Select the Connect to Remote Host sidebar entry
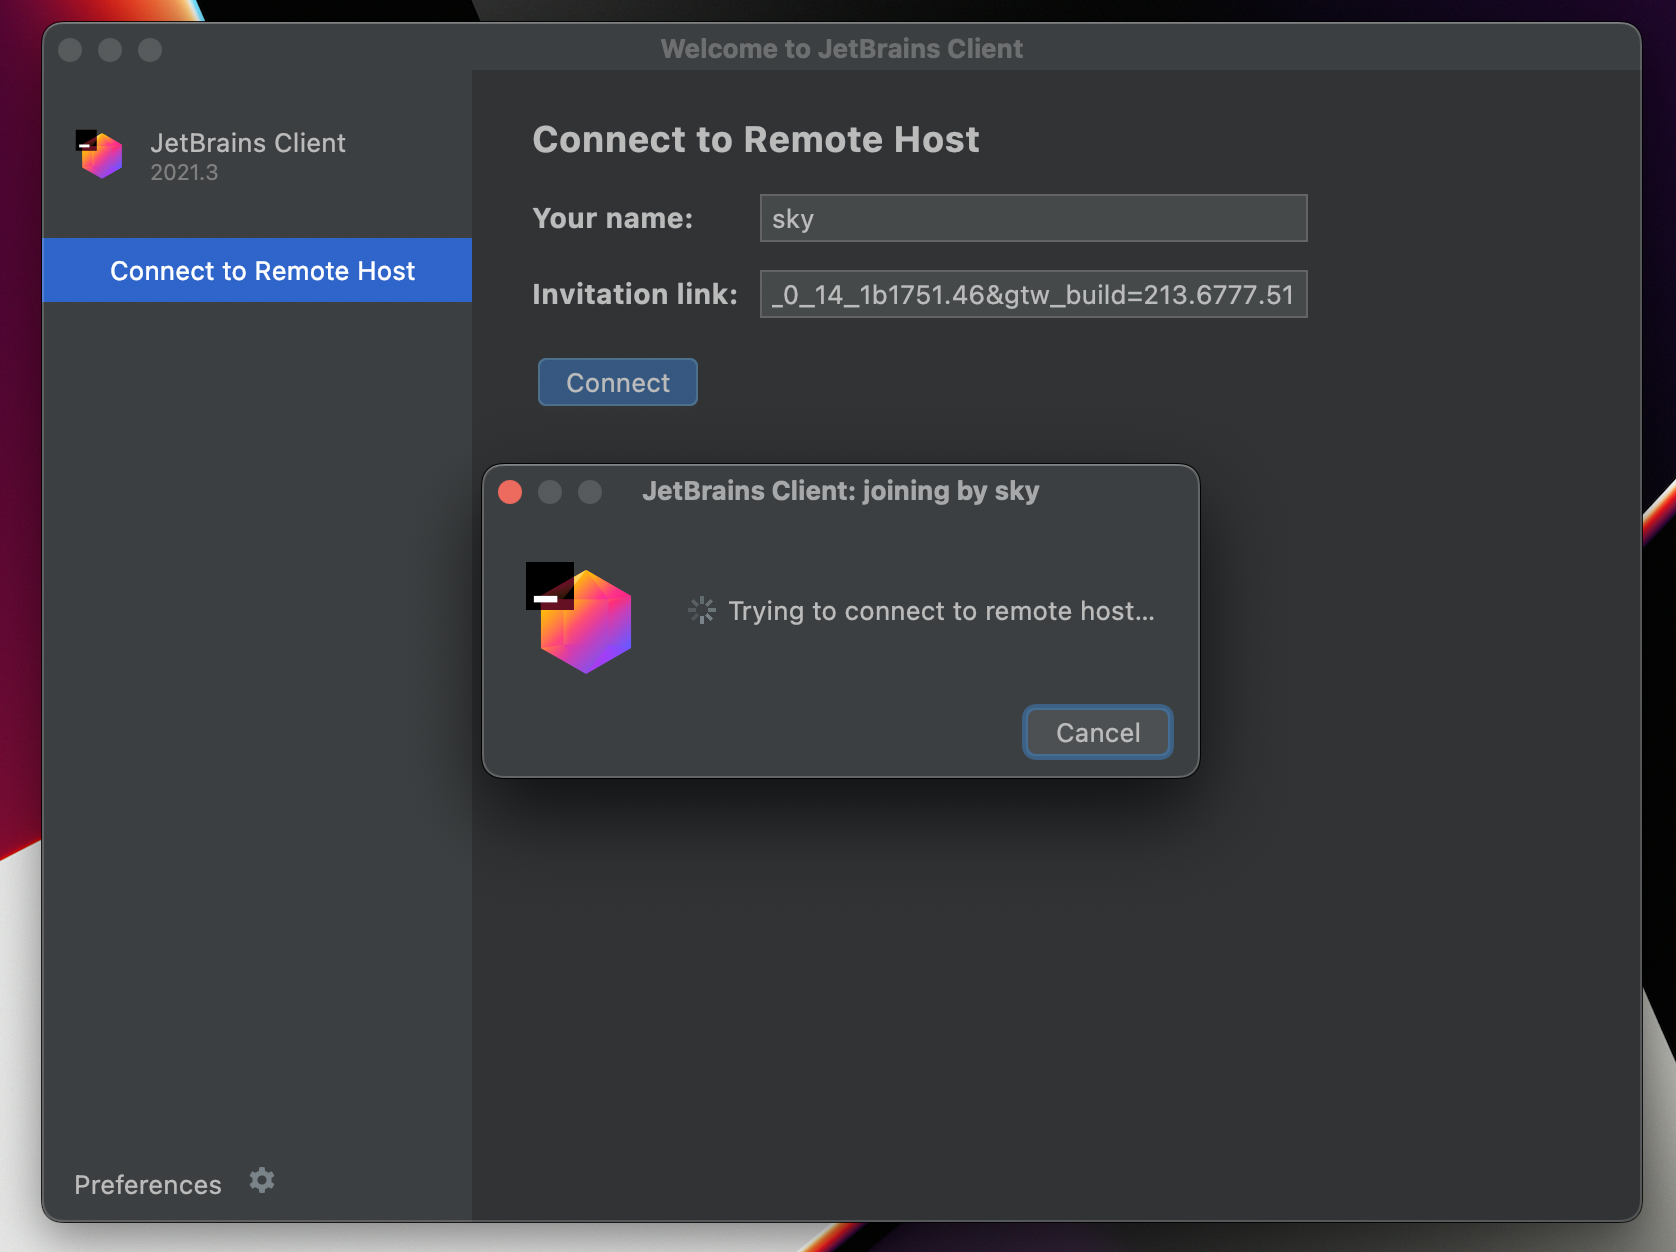The height and width of the screenshot is (1252, 1676). pyautogui.click(x=262, y=270)
